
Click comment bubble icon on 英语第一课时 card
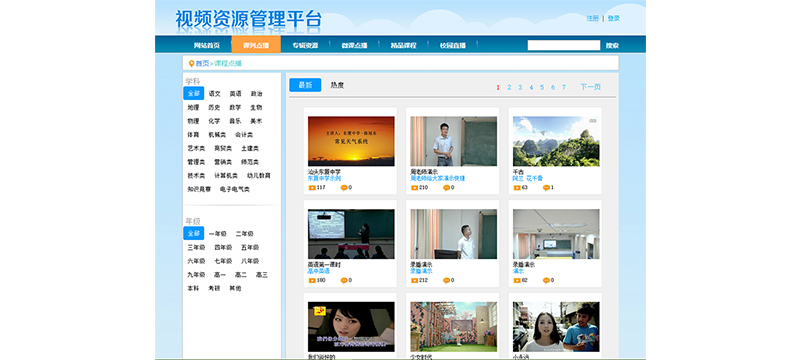coord(344,280)
